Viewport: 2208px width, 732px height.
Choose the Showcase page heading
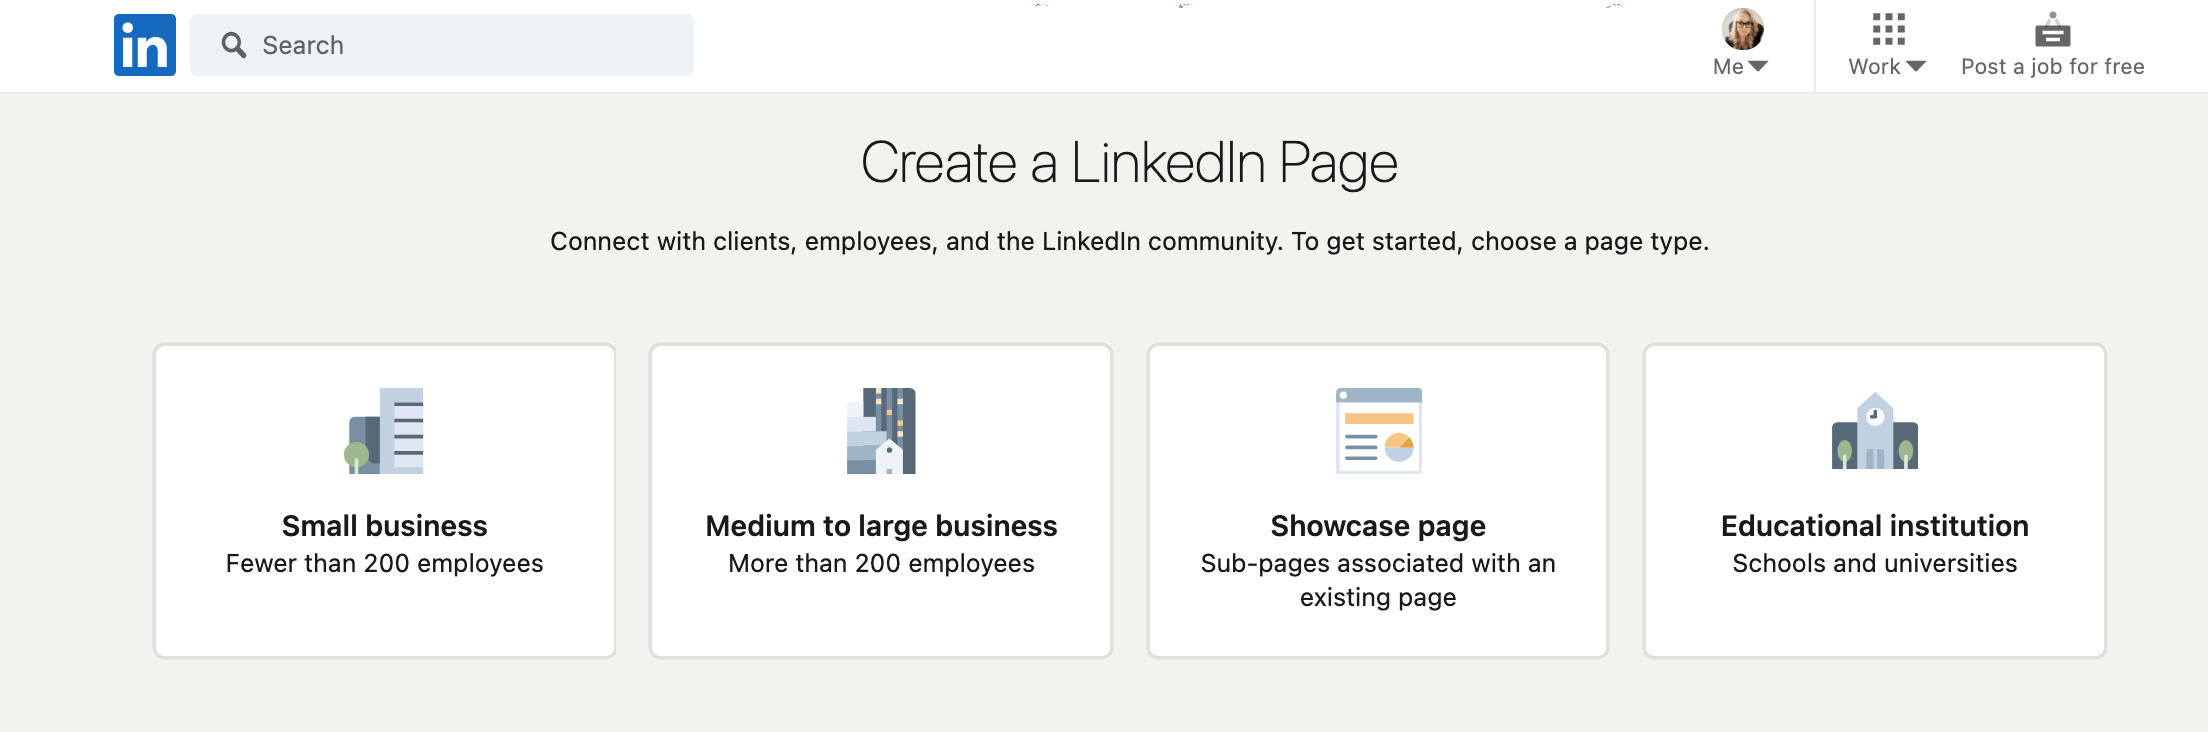click(1378, 526)
